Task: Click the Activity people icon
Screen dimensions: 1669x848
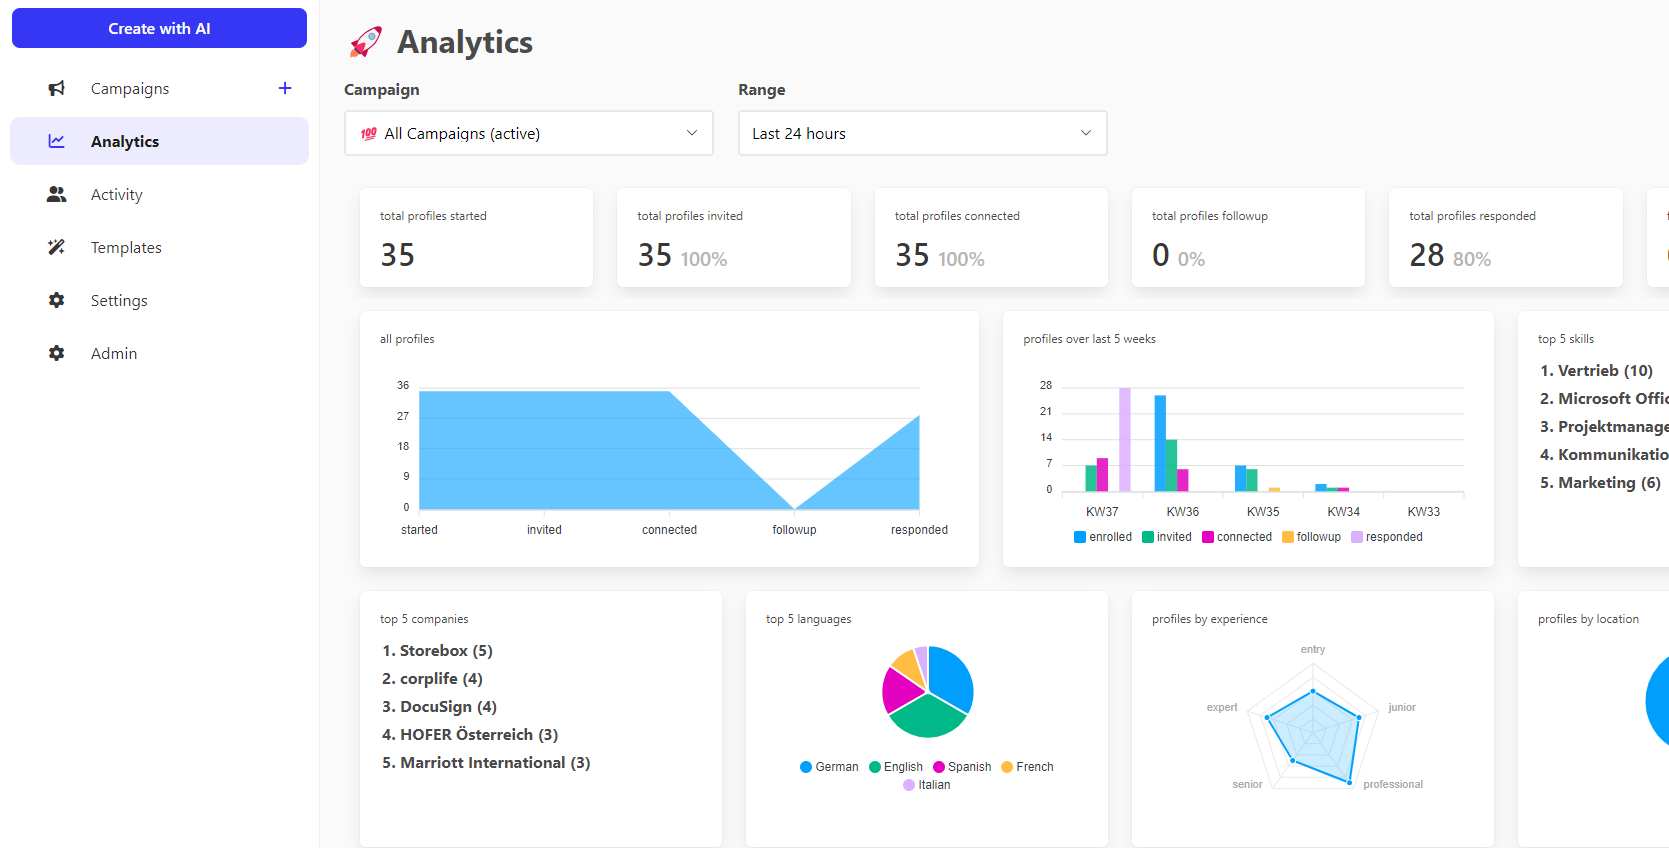Action: [x=57, y=194]
